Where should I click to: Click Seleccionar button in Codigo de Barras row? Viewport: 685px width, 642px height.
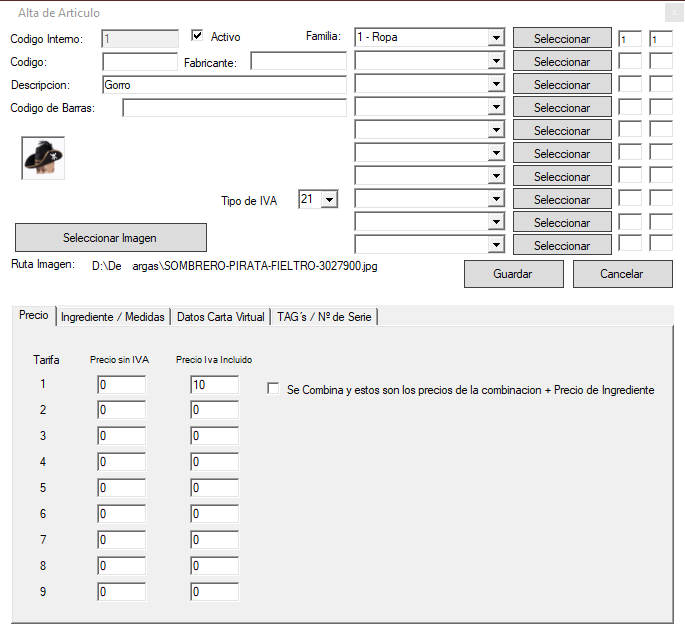(x=562, y=107)
